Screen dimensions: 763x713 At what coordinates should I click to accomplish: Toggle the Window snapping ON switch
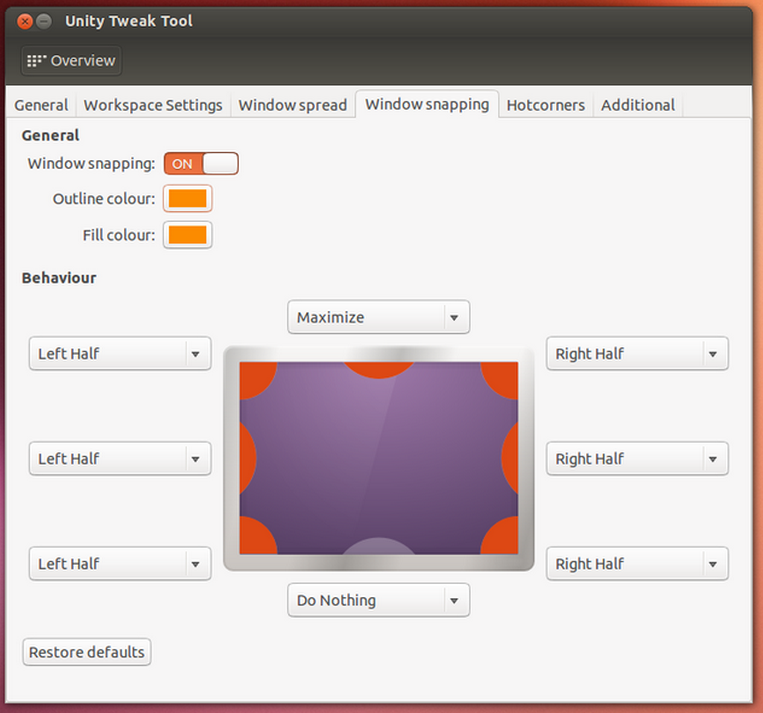coord(201,164)
